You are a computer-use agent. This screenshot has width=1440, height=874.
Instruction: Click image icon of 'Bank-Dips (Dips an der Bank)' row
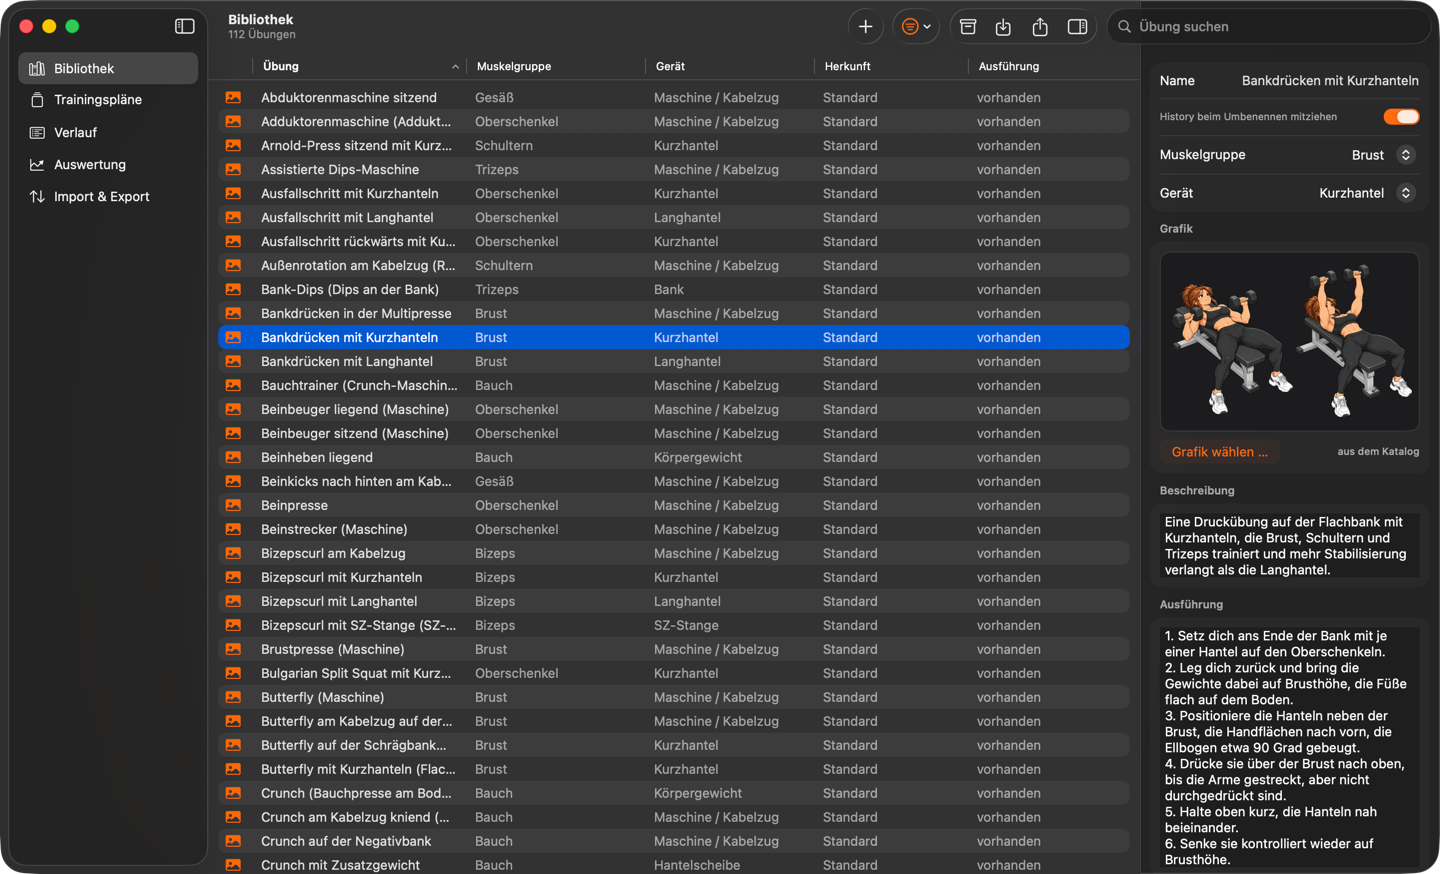pyautogui.click(x=233, y=289)
